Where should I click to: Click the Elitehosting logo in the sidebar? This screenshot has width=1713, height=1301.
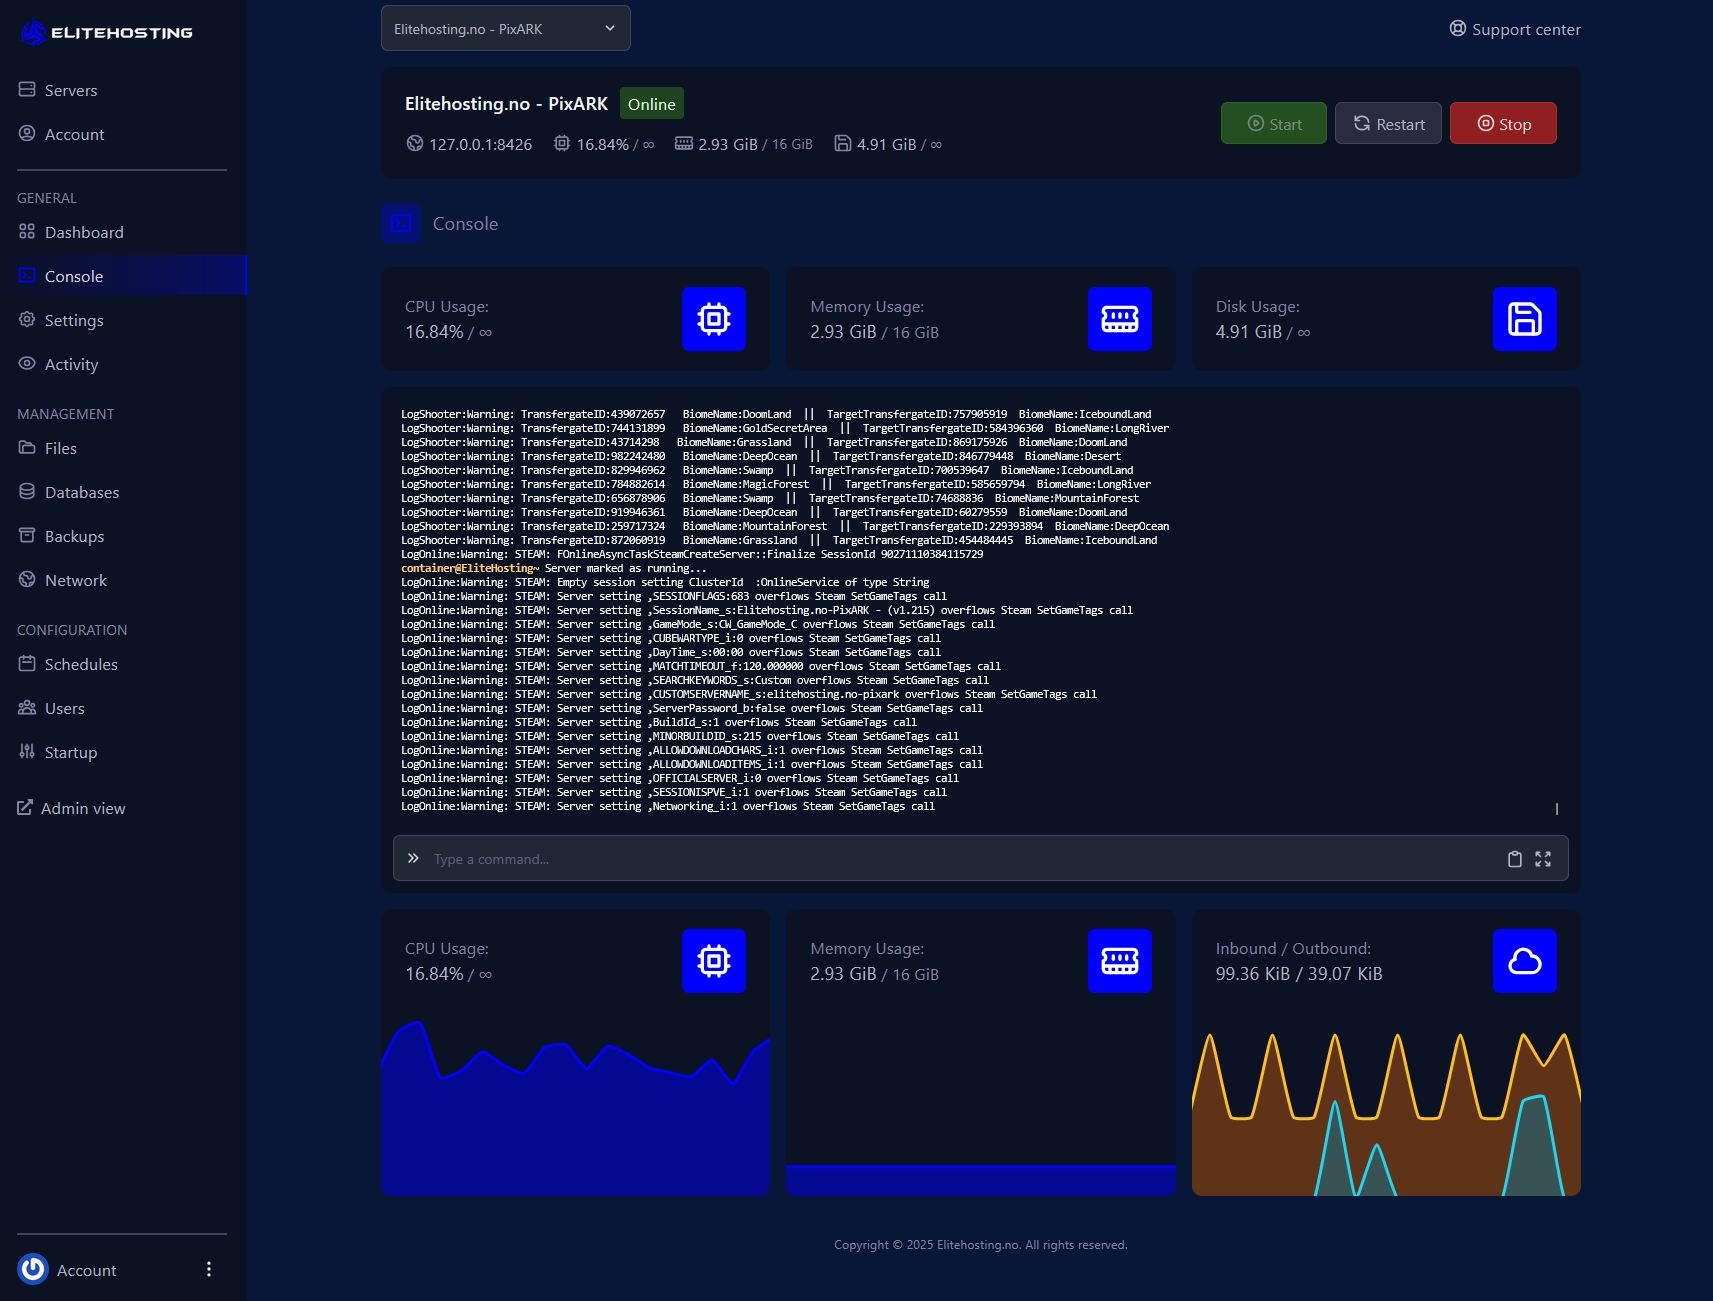click(x=105, y=31)
